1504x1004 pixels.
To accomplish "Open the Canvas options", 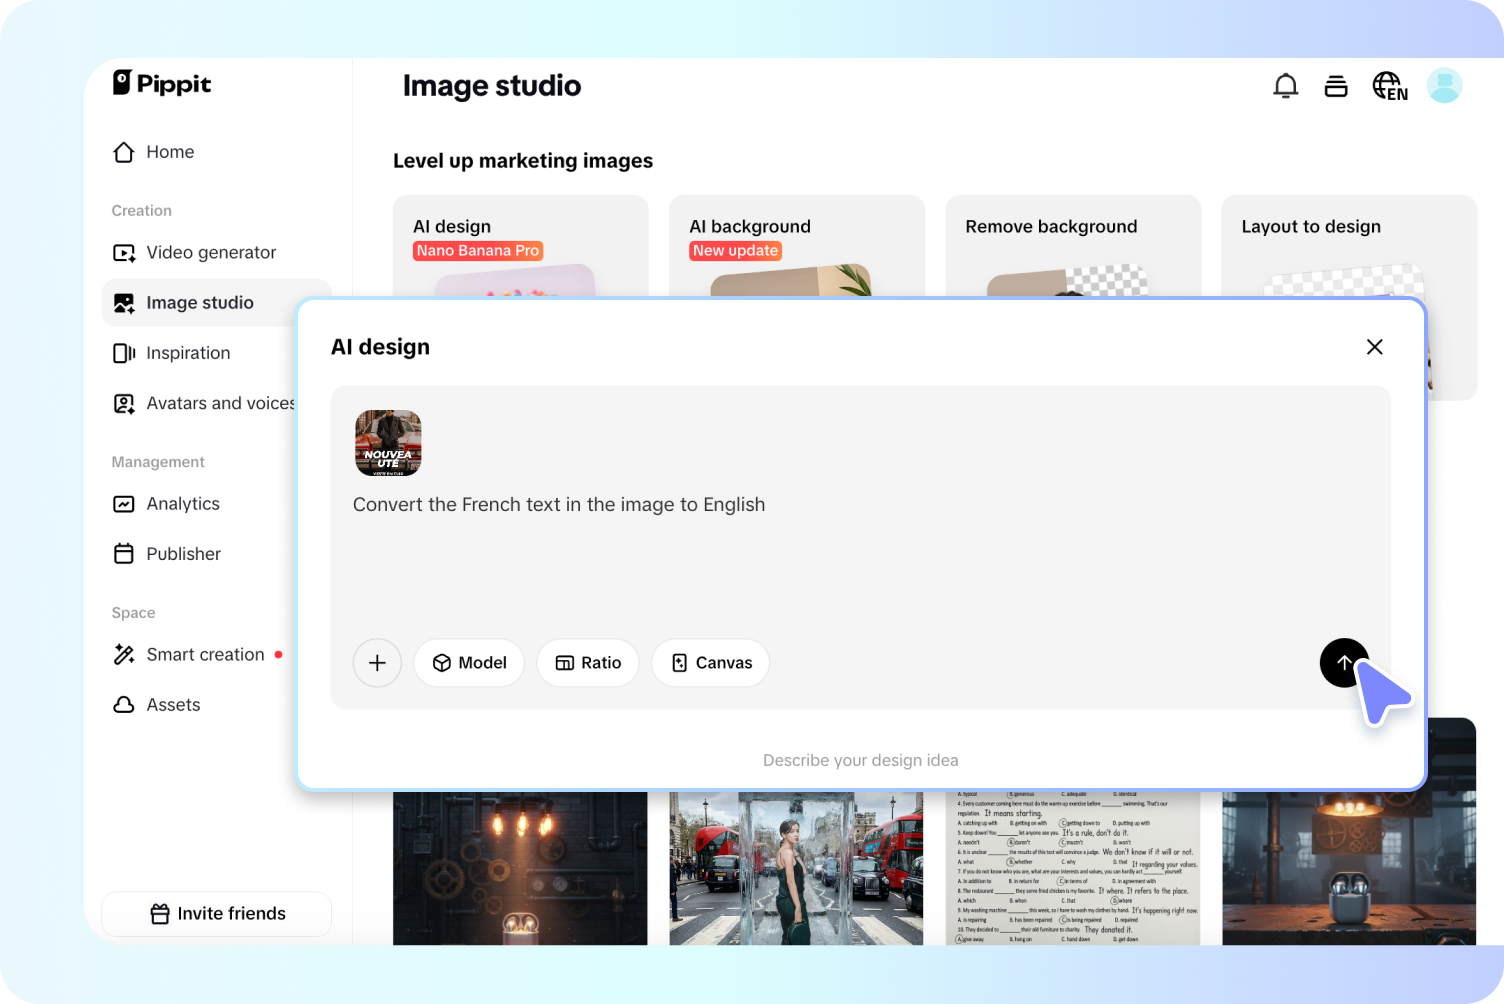I will point(710,662).
